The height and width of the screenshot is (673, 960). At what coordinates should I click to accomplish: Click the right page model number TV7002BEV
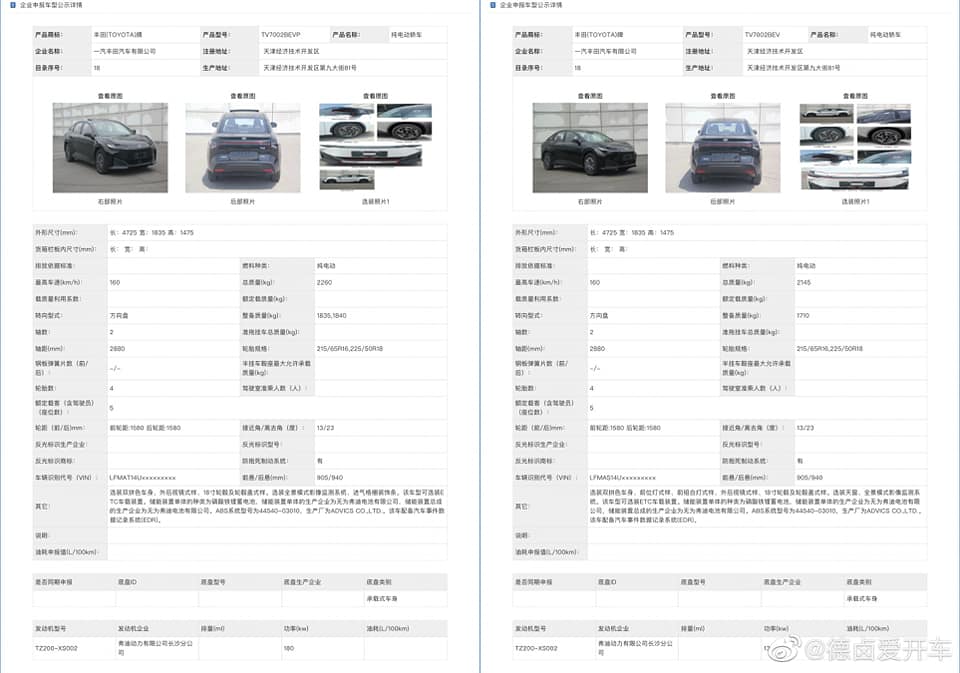click(x=762, y=35)
